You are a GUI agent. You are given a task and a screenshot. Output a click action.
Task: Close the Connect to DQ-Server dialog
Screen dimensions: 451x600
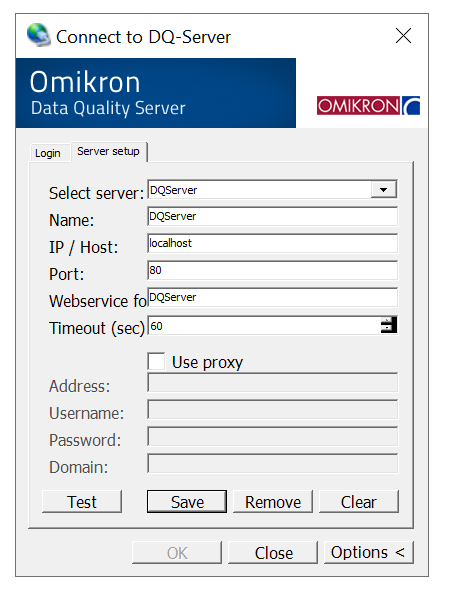click(403, 36)
